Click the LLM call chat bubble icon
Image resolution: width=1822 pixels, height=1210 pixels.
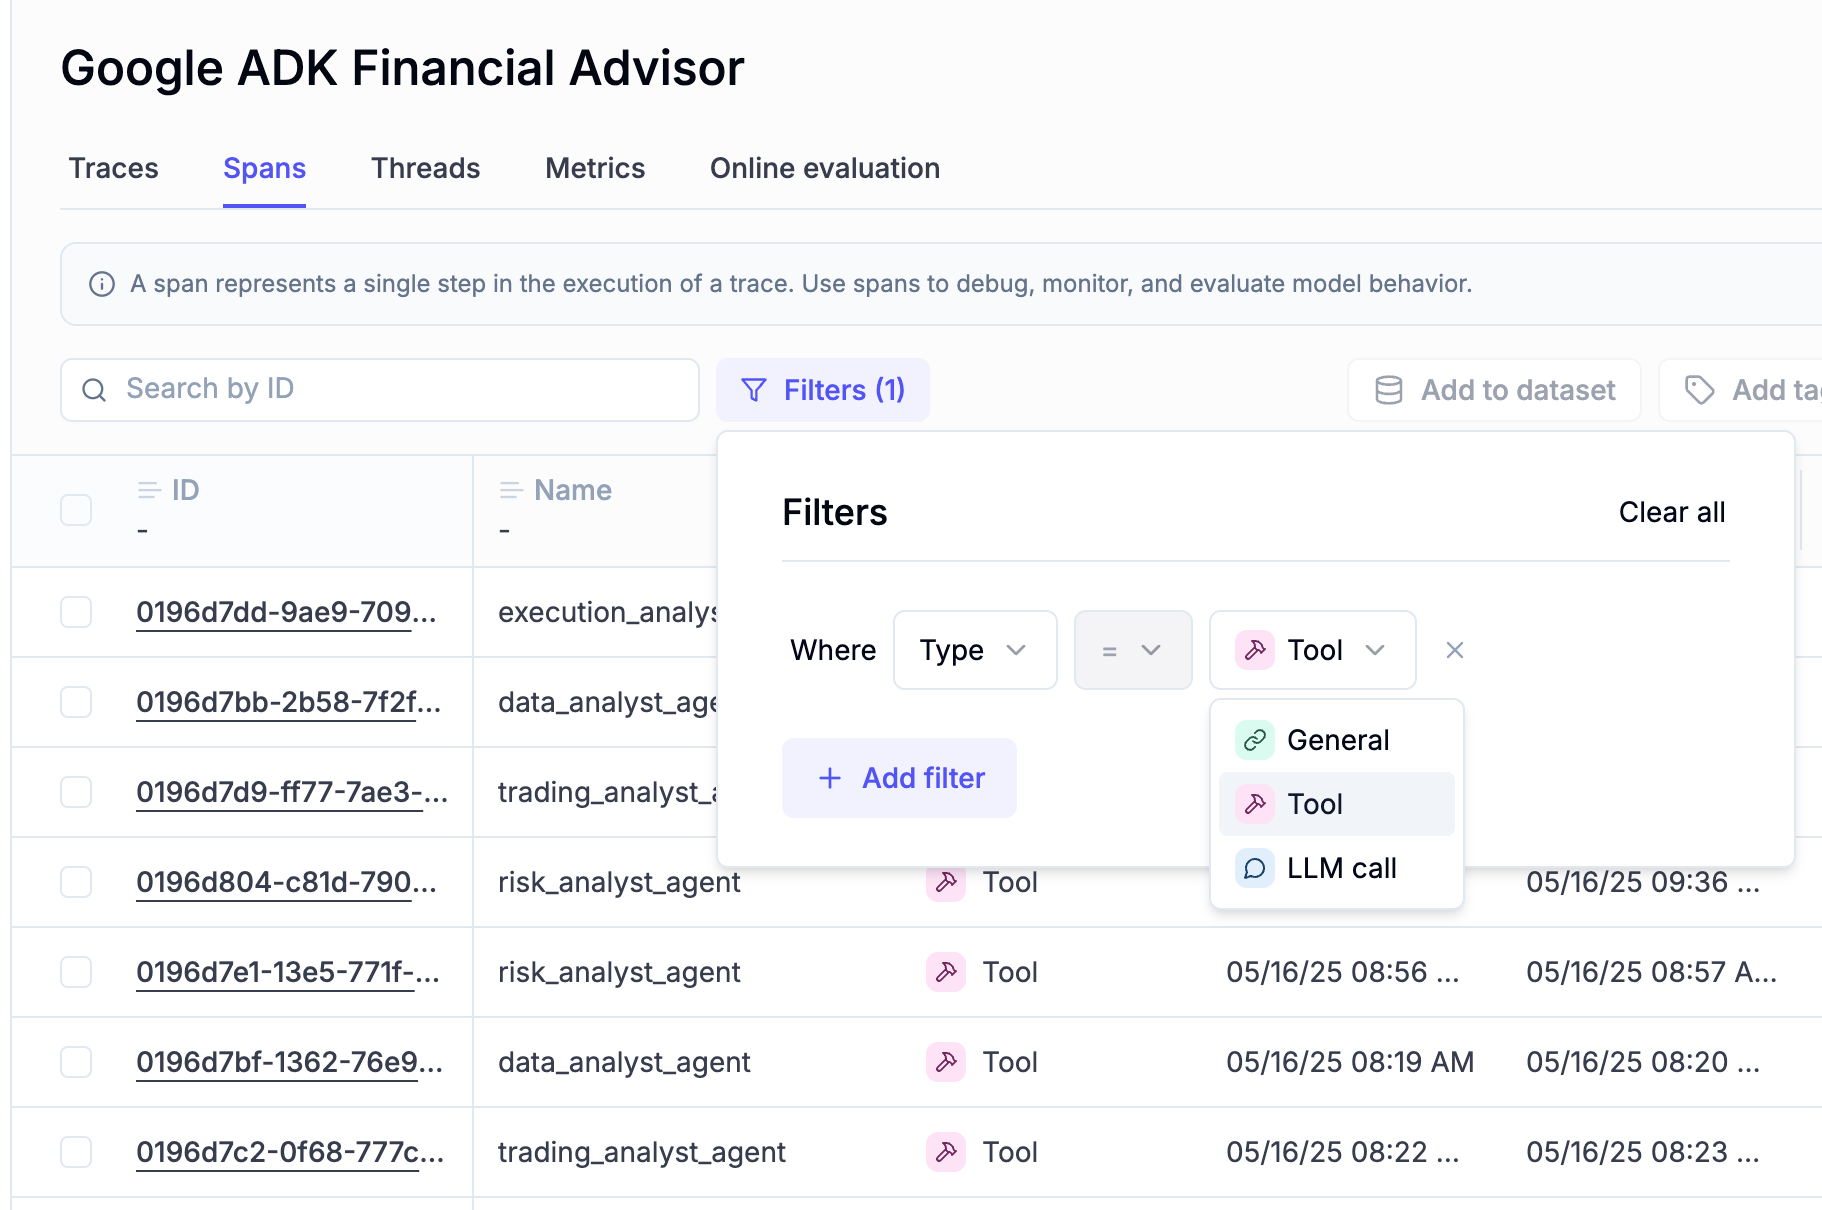(x=1255, y=868)
